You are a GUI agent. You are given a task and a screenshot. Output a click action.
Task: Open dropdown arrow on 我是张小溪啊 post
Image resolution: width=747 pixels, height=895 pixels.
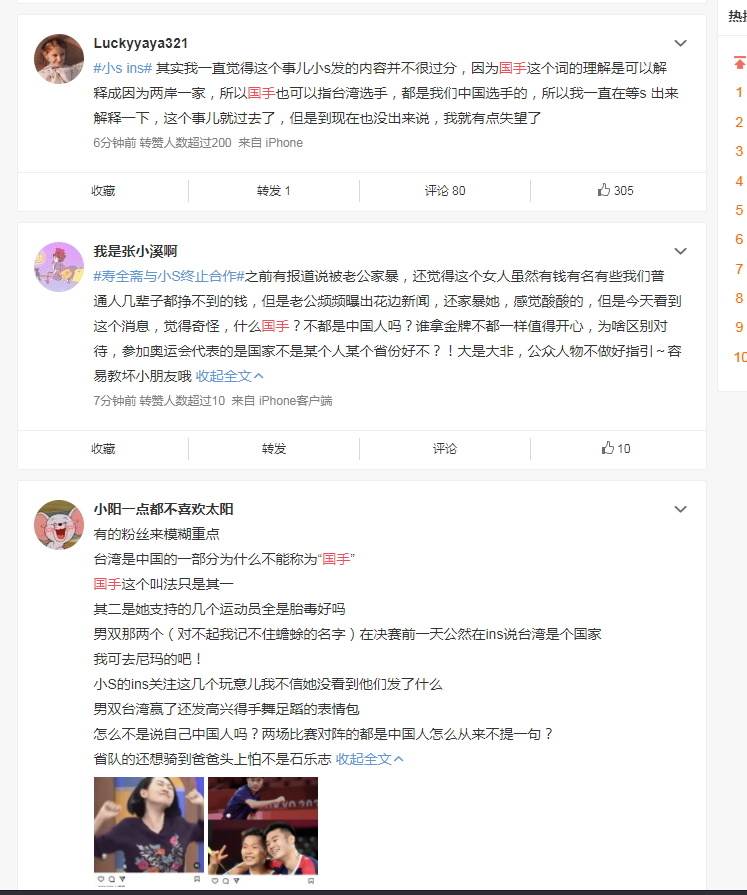[x=680, y=251]
